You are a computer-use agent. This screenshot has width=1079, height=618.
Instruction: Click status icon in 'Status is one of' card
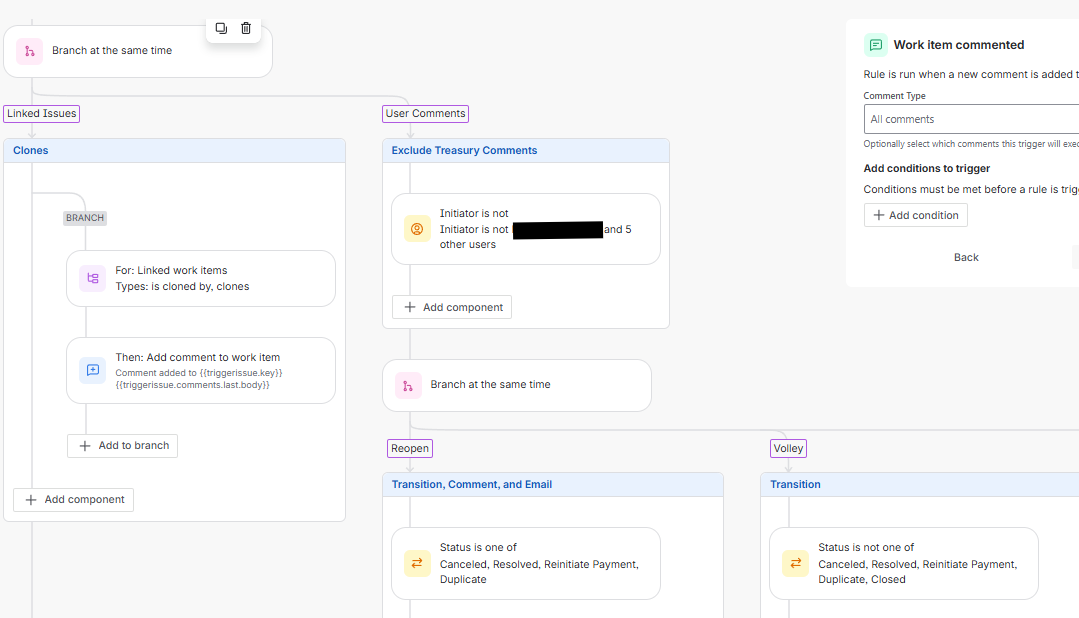[417, 563]
